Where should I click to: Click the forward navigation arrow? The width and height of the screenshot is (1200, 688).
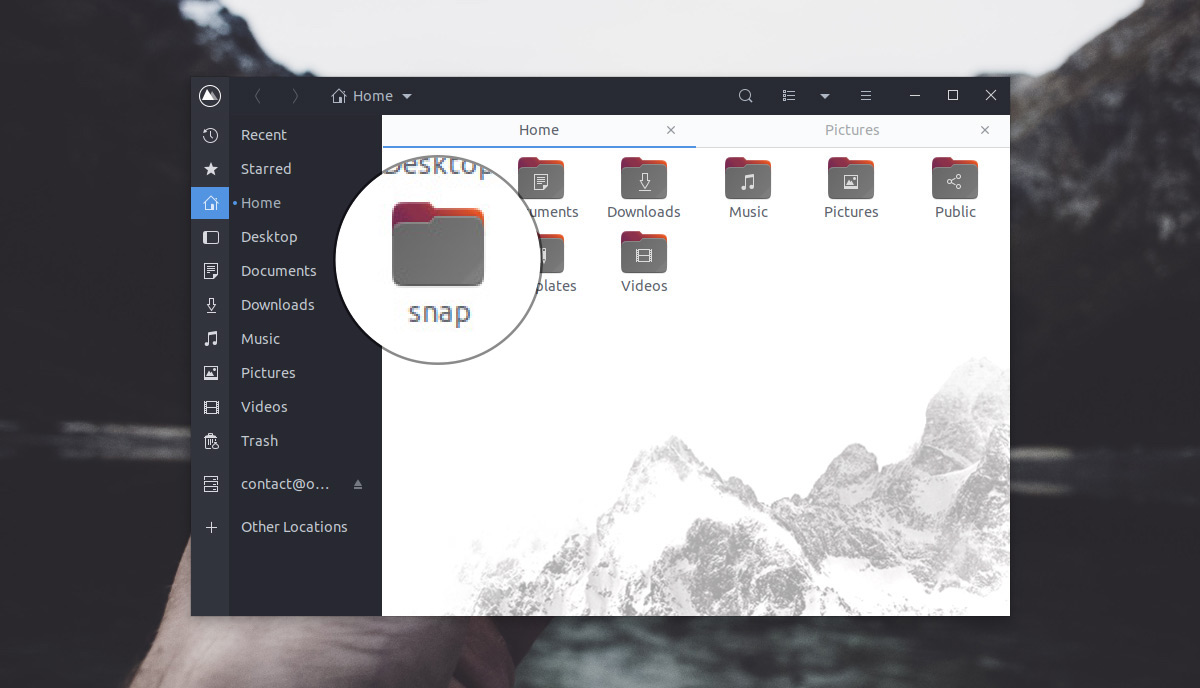296,95
